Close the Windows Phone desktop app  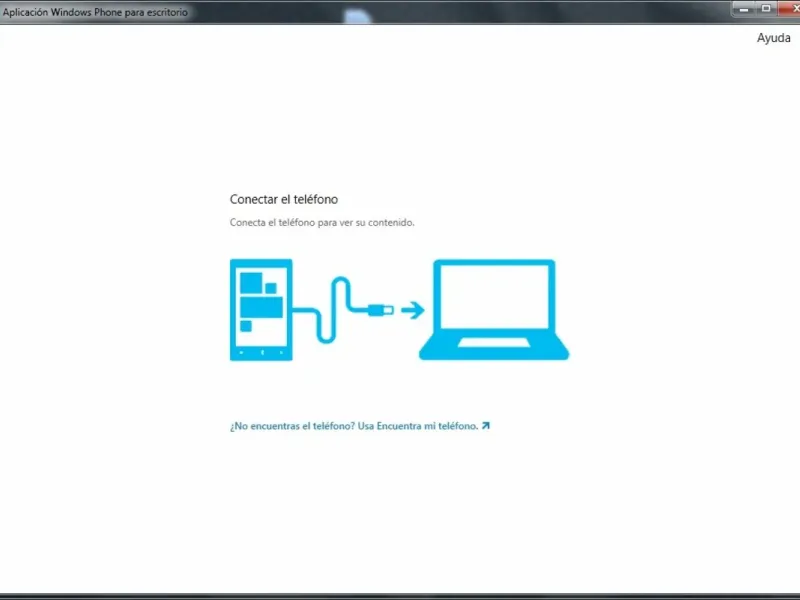(790, 9)
